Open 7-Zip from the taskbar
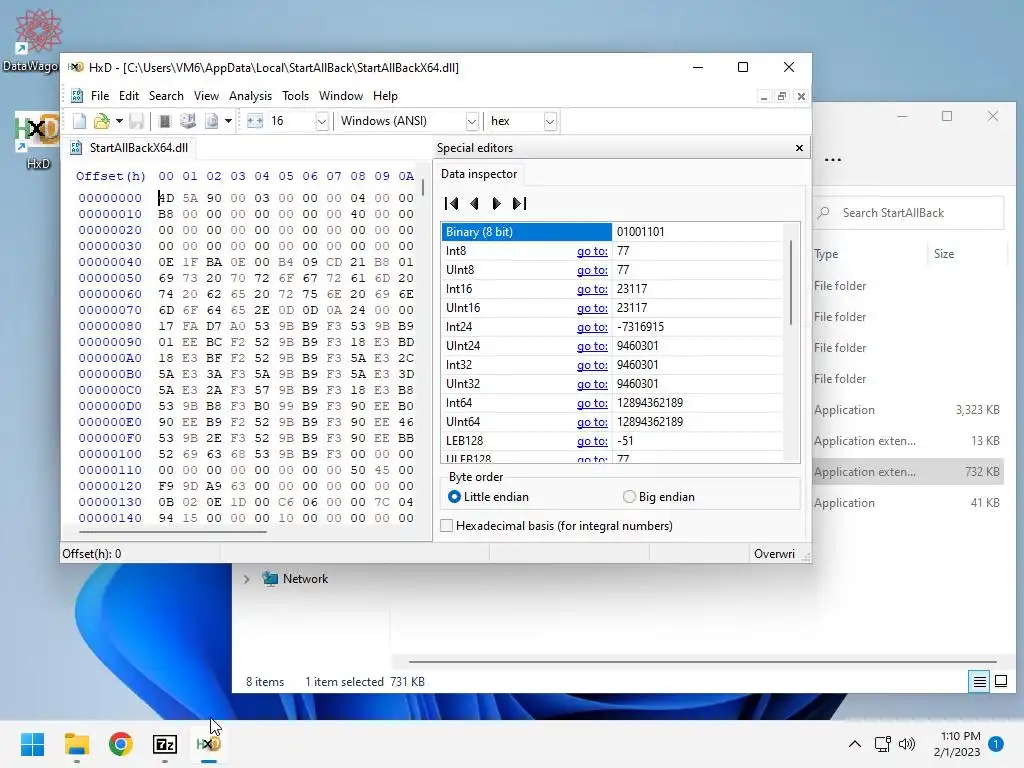Screen dimensions: 1024x768 click(165, 744)
